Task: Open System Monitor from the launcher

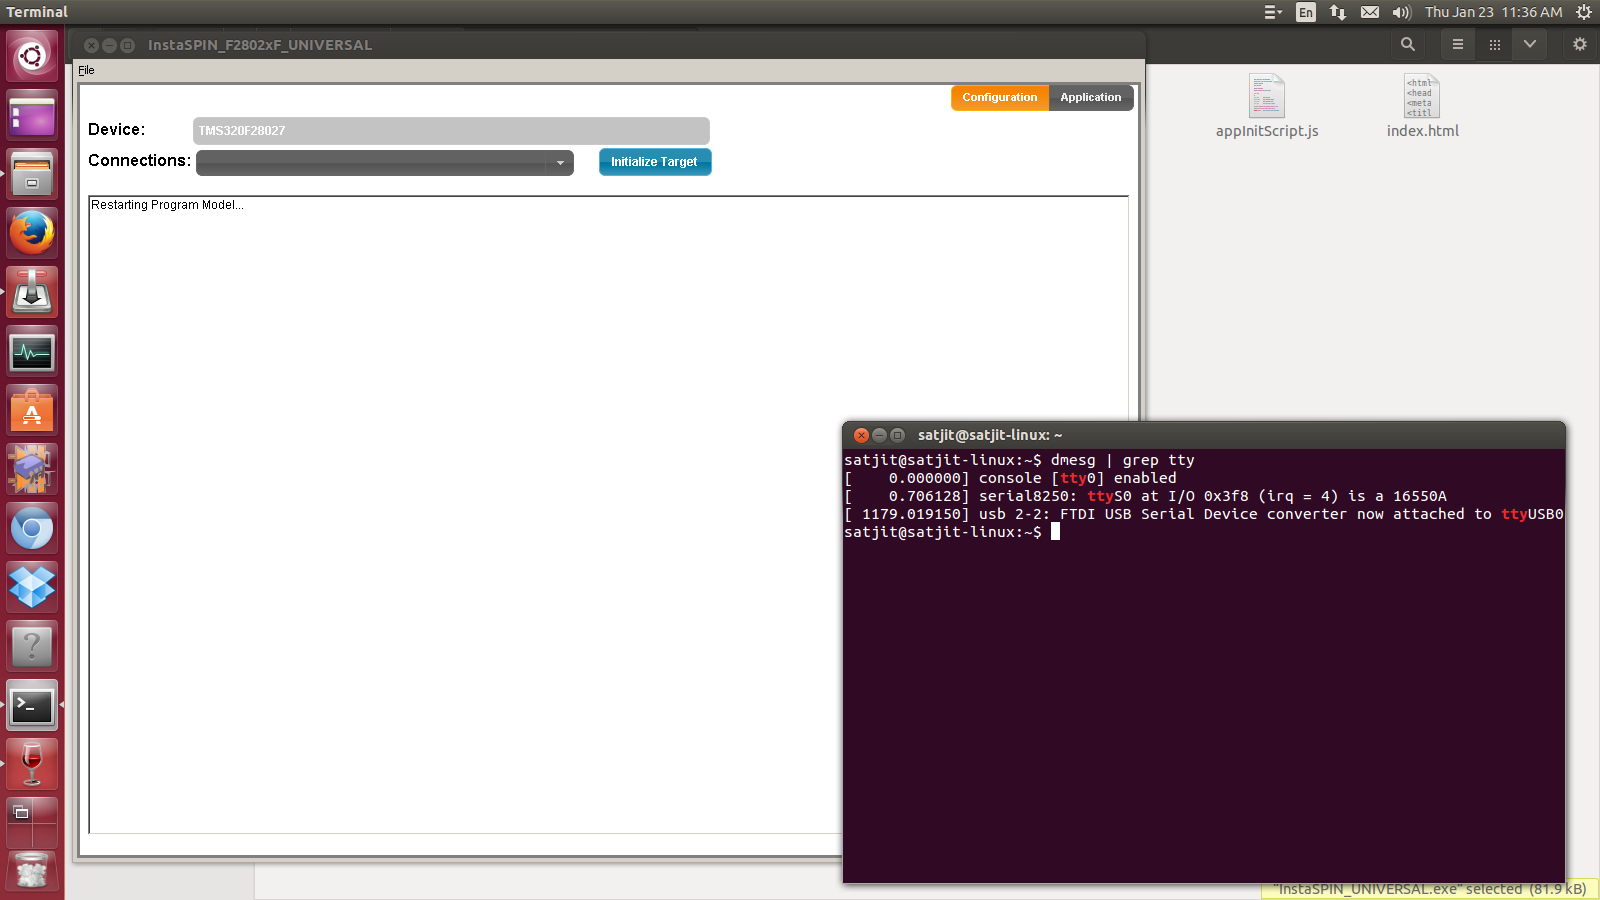Action: [x=32, y=352]
